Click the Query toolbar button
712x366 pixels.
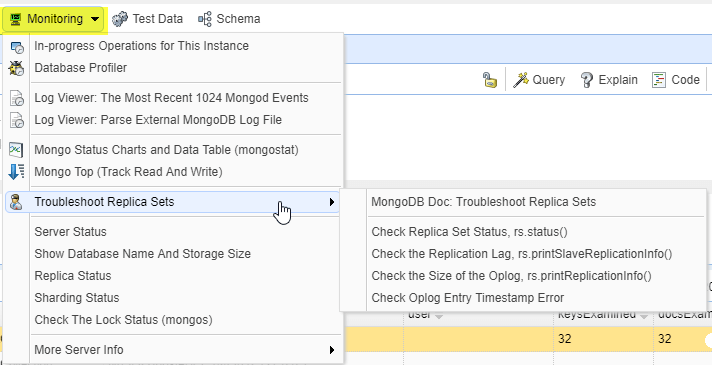539,80
